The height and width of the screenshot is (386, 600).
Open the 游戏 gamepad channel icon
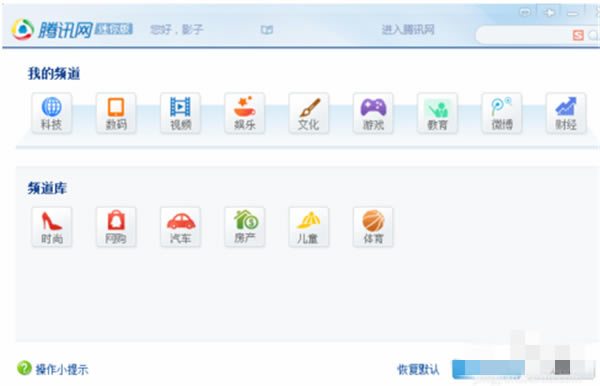pyautogui.click(x=373, y=113)
